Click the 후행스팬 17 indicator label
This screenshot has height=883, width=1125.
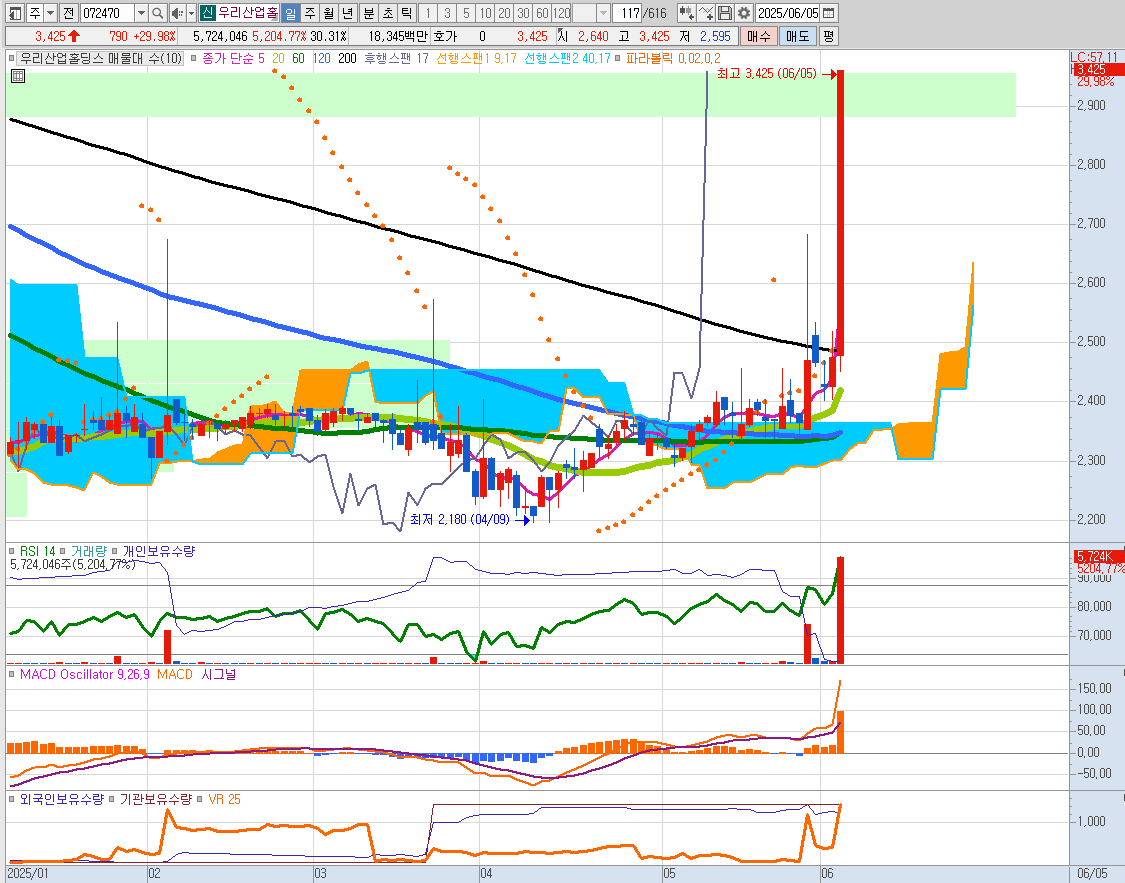[396, 58]
